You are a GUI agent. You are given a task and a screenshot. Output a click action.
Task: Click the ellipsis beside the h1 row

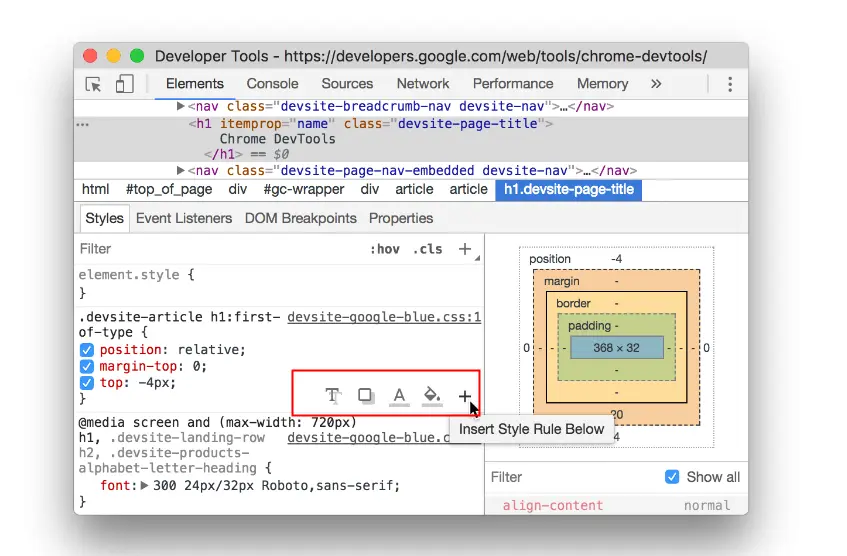click(x=82, y=124)
